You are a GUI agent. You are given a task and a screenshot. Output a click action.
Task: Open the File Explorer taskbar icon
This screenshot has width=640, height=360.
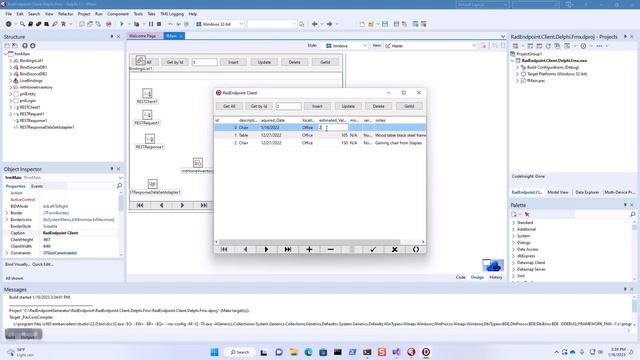click(x=293, y=352)
